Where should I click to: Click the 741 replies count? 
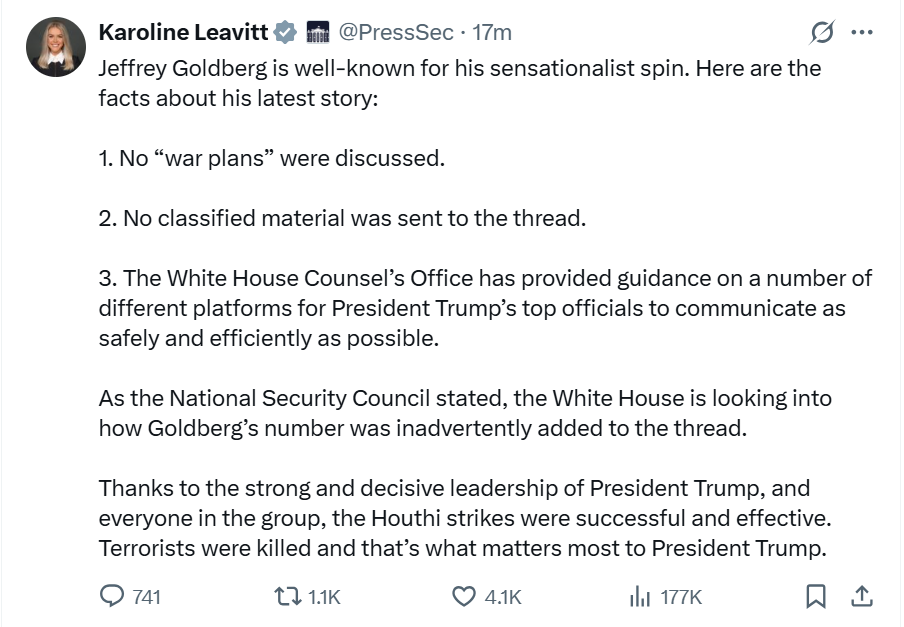pyautogui.click(x=146, y=597)
